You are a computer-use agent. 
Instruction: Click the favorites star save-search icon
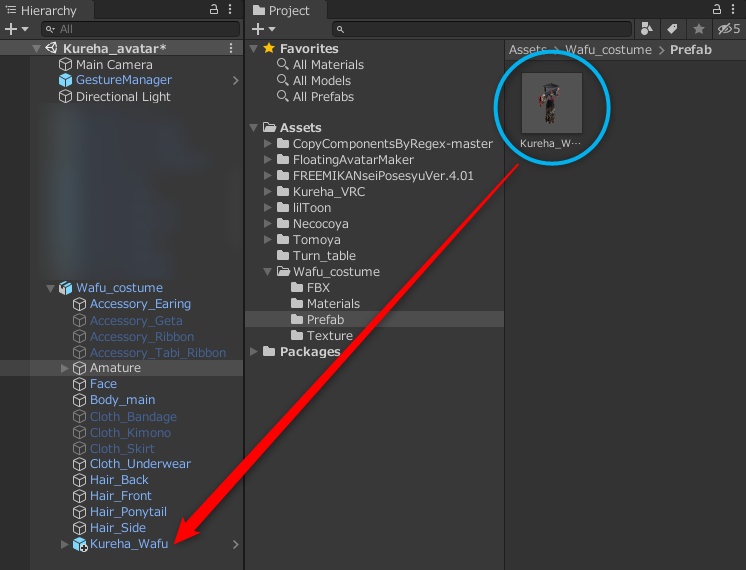point(698,29)
